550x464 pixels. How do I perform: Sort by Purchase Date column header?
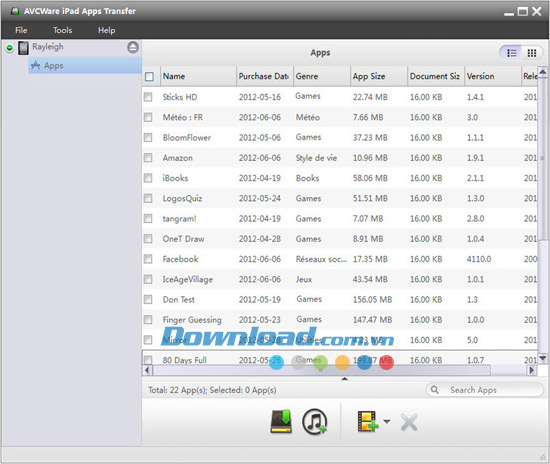tap(265, 76)
